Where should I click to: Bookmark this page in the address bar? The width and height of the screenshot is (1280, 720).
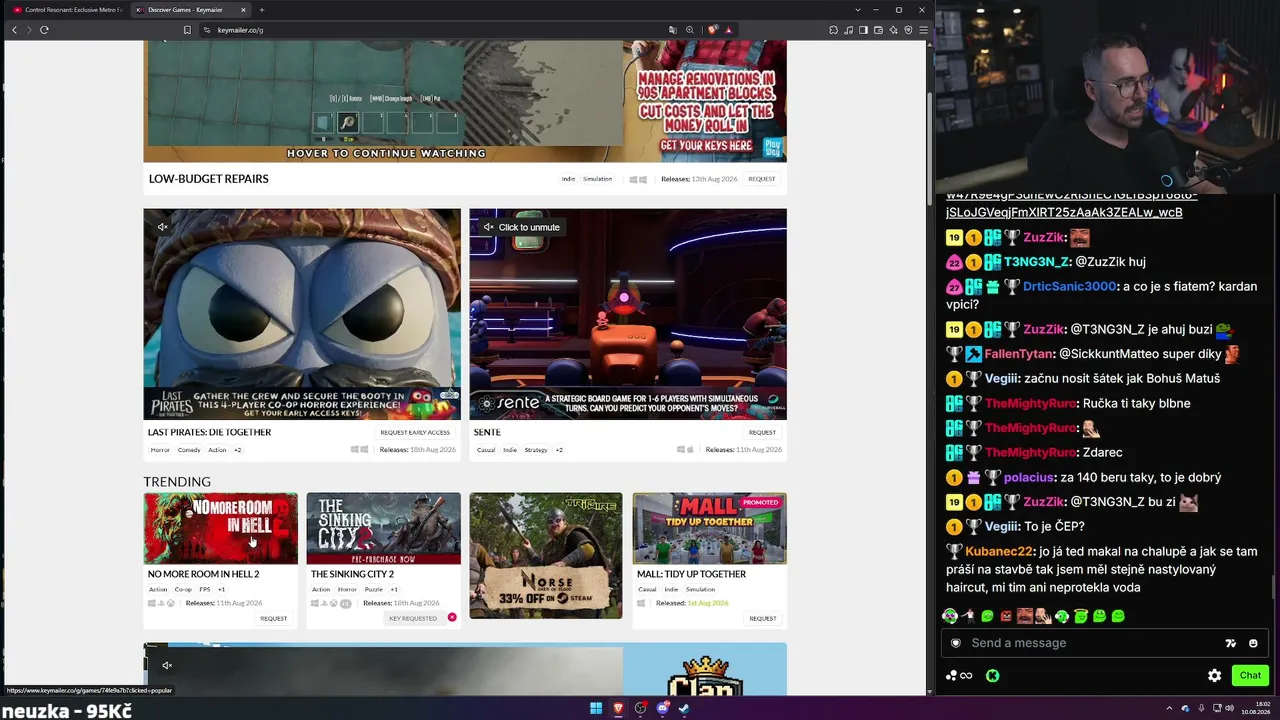[x=187, y=30]
